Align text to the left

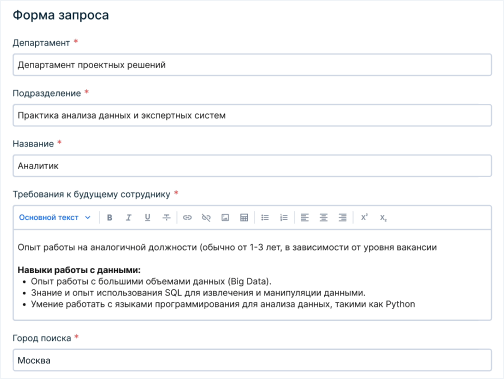coord(305,218)
